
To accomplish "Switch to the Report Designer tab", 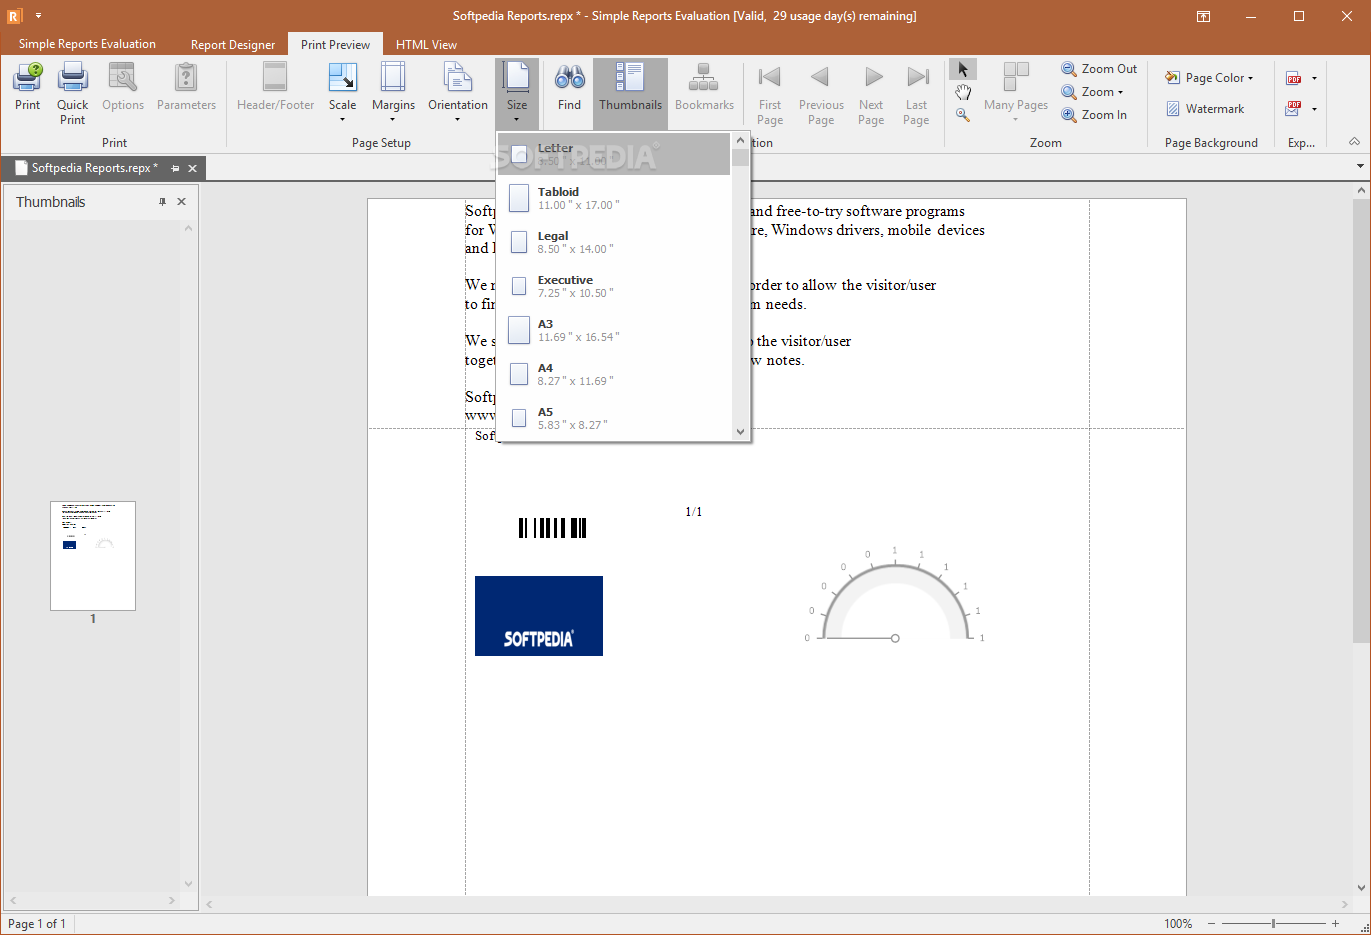I will pyautogui.click(x=232, y=45).
